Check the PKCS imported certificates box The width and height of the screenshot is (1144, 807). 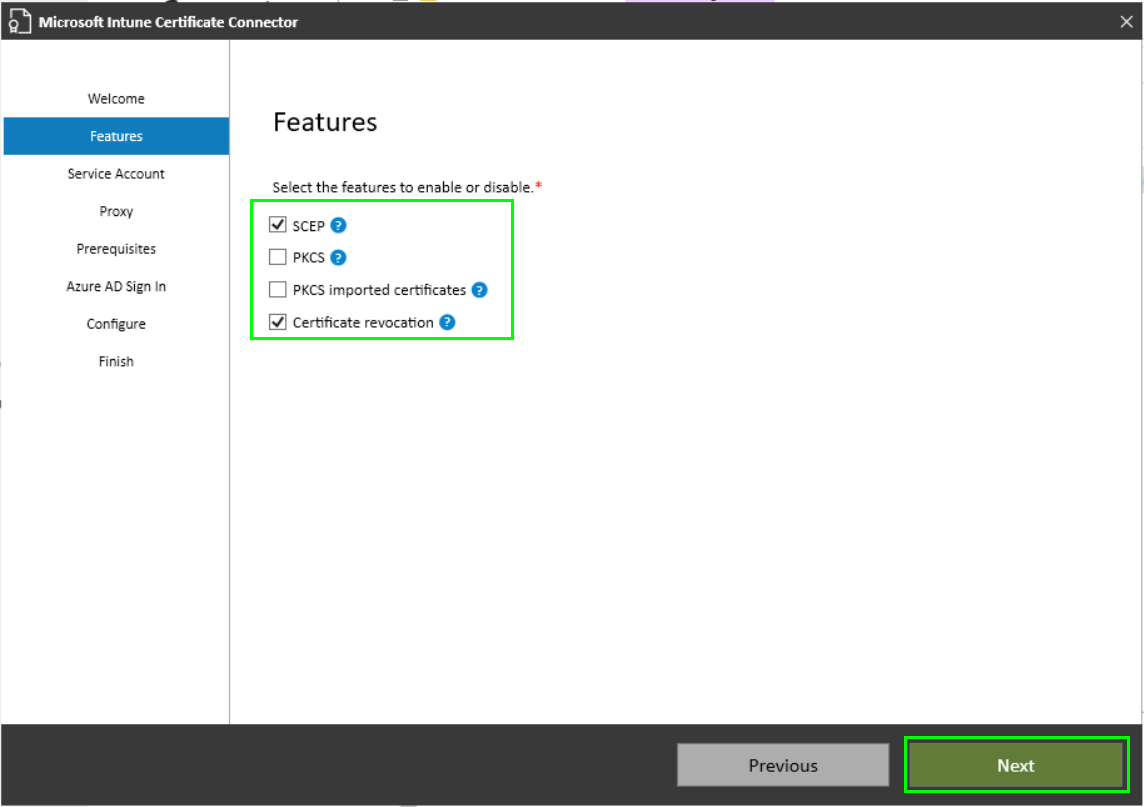[x=278, y=290]
